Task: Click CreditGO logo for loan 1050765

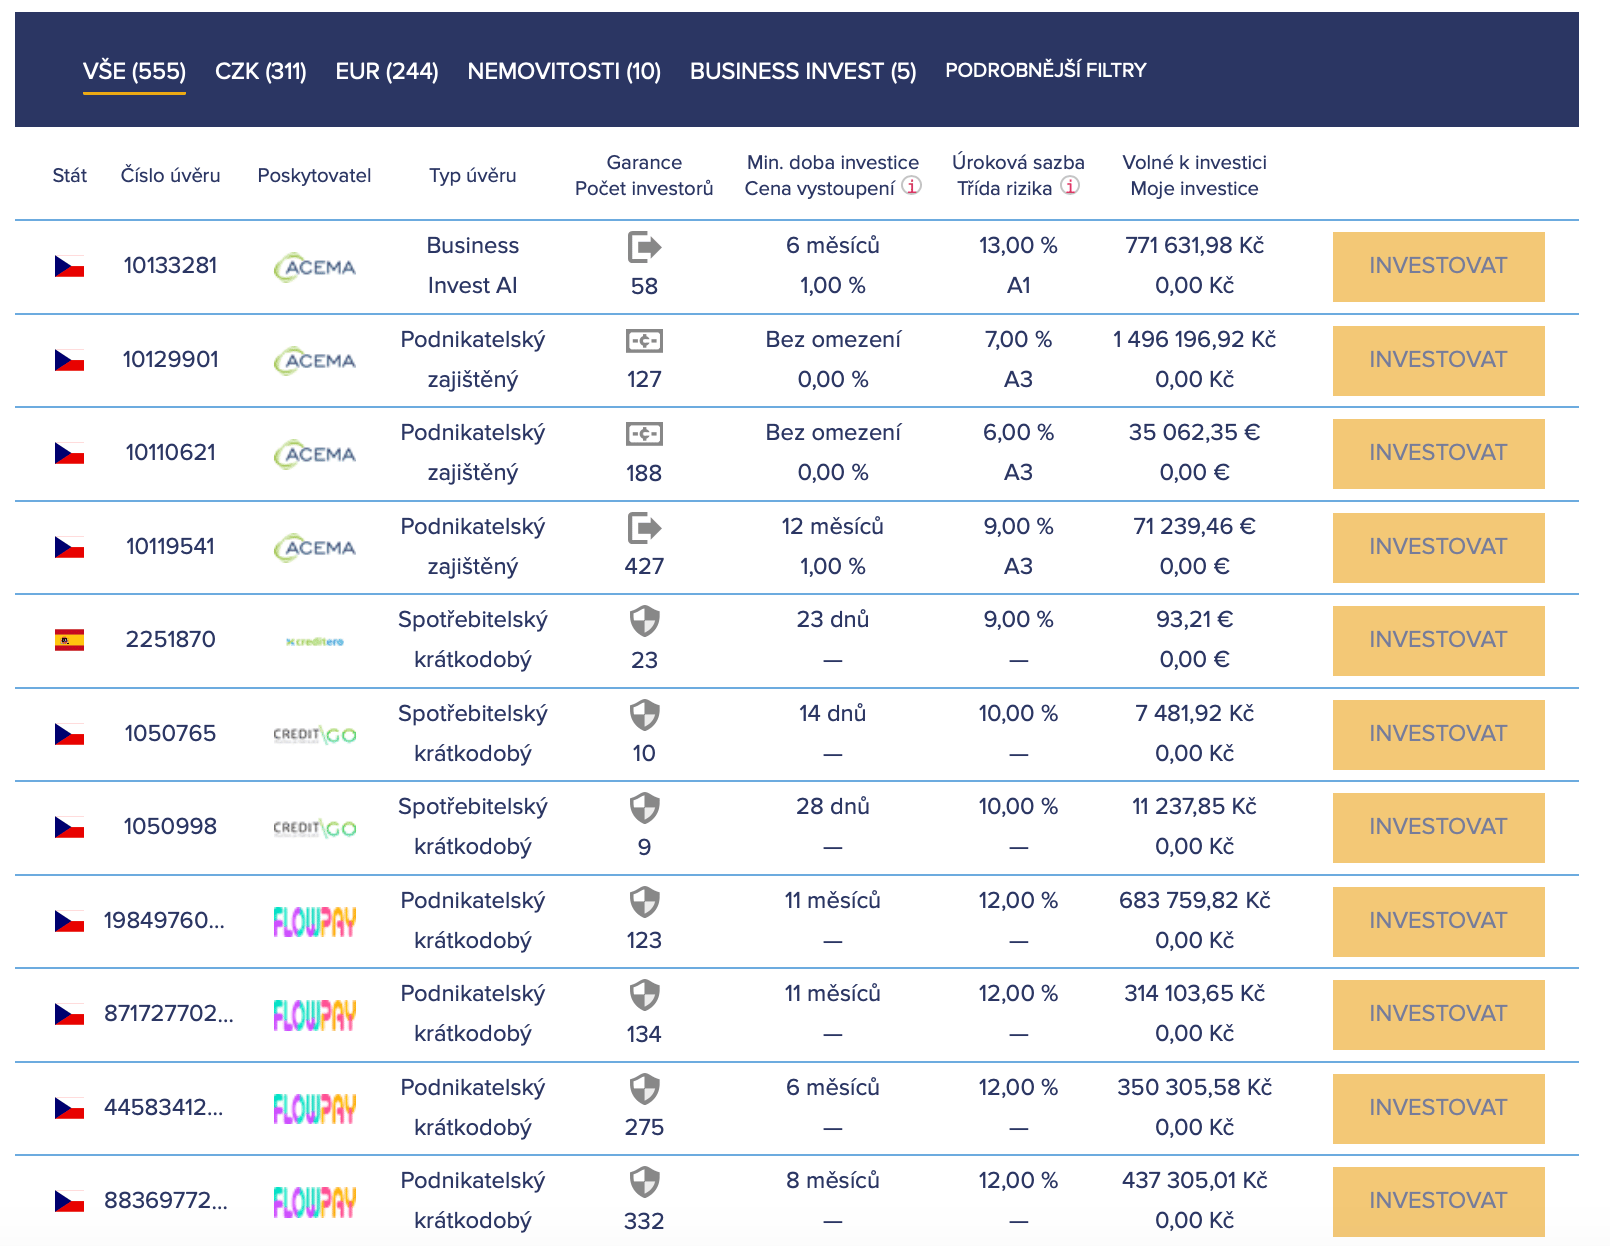Action: [315, 735]
